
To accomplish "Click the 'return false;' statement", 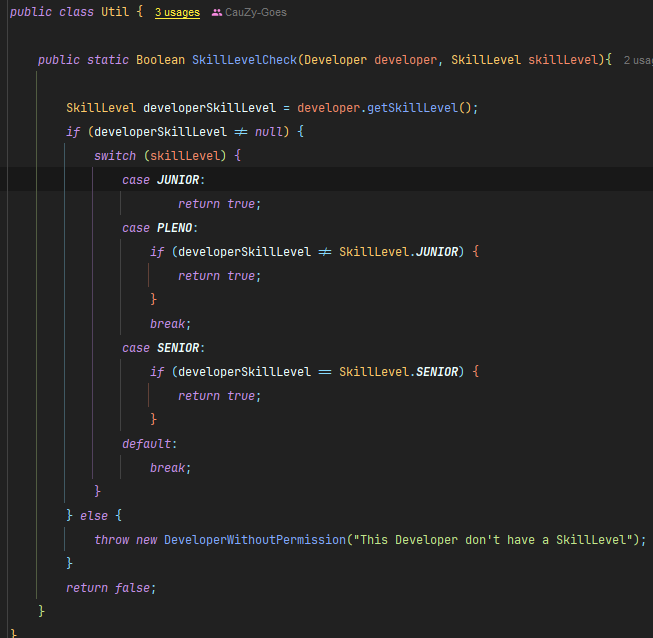I will click(x=111, y=588).
